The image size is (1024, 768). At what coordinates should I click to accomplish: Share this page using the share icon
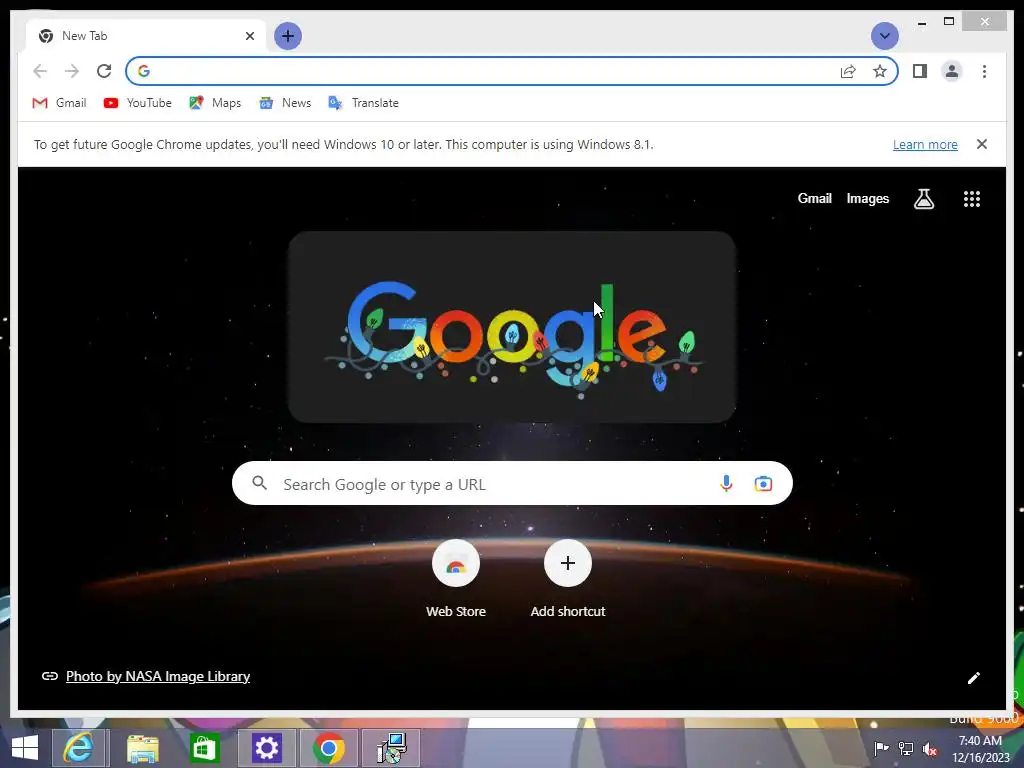[x=848, y=71]
